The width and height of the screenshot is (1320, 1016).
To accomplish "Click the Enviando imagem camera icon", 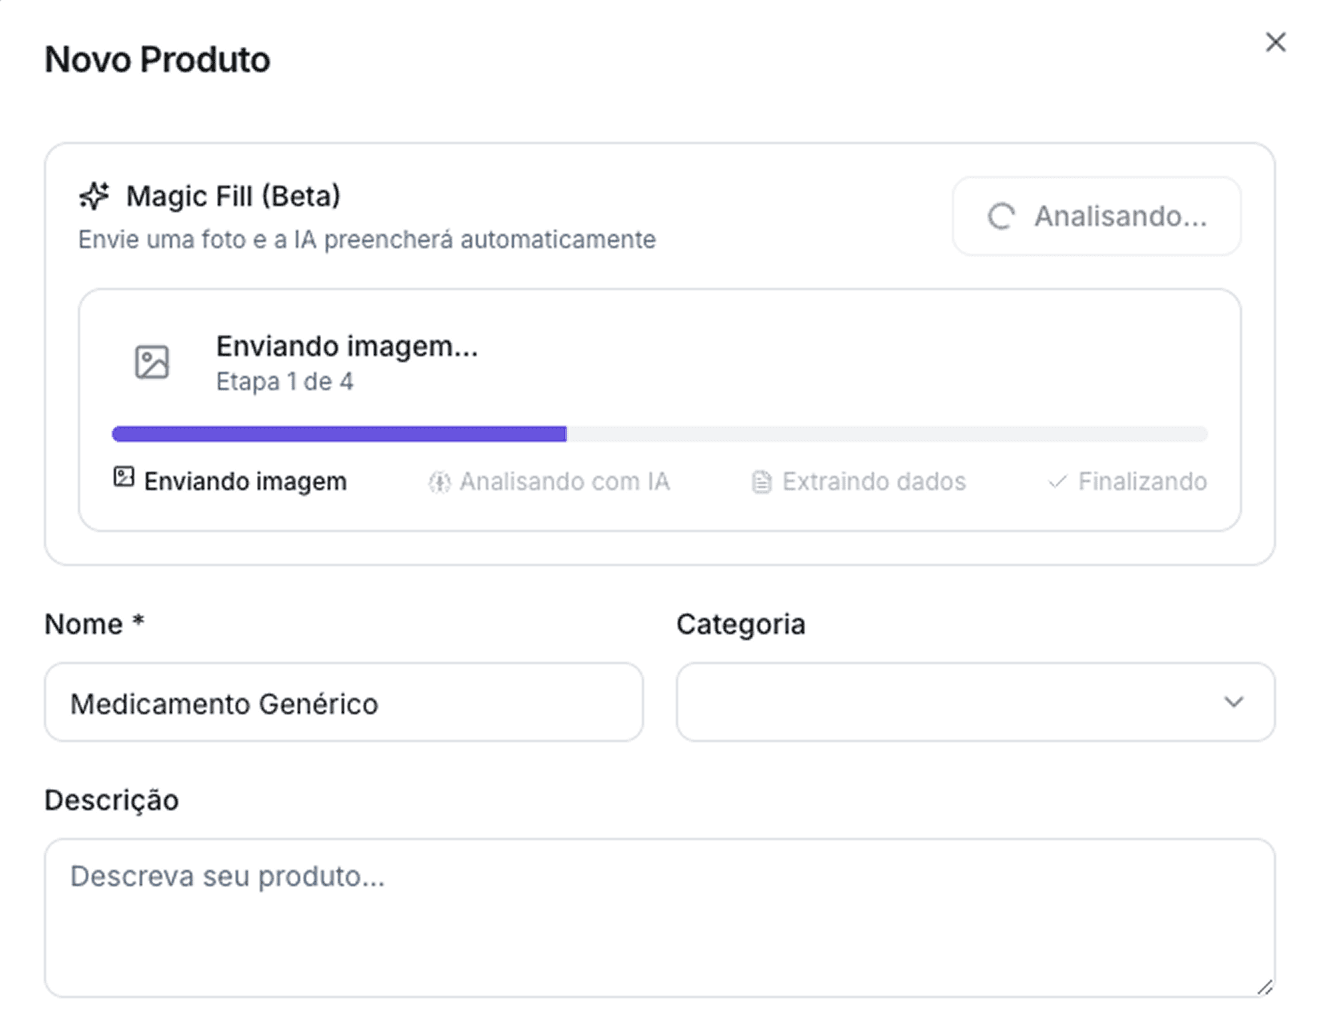I will point(123,477).
